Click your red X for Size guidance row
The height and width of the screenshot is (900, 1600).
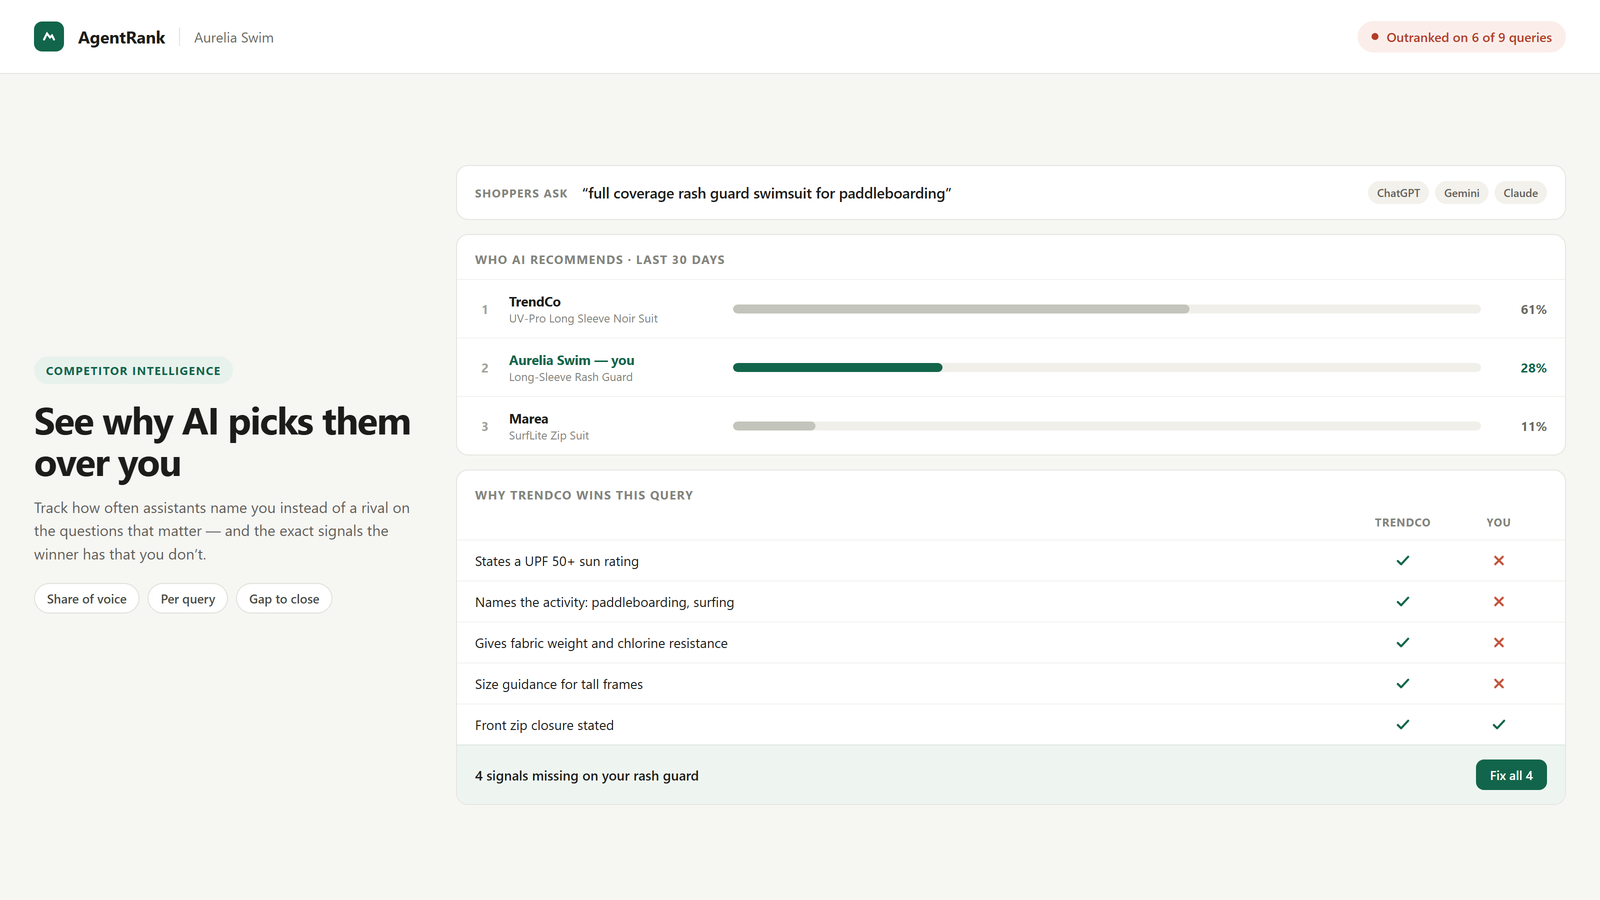pyautogui.click(x=1499, y=684)
